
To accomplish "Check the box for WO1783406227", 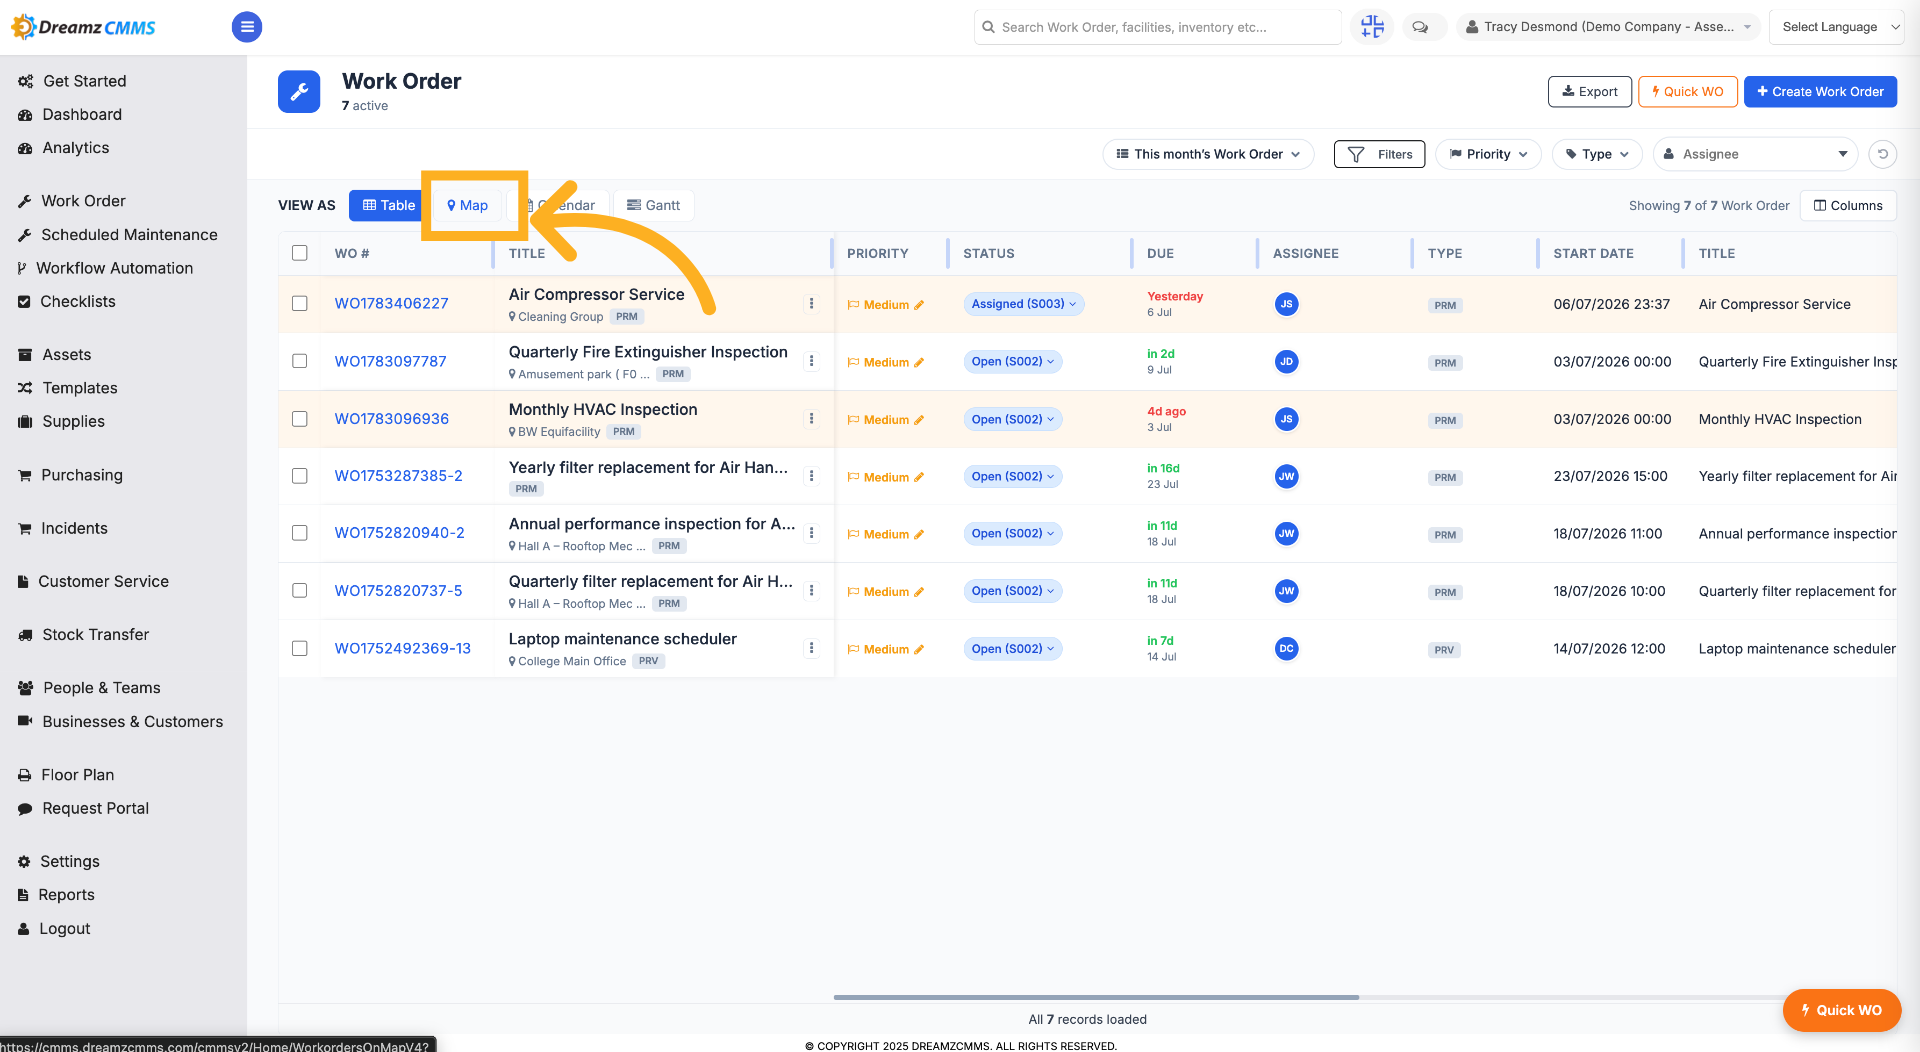I will pos(299,303).
